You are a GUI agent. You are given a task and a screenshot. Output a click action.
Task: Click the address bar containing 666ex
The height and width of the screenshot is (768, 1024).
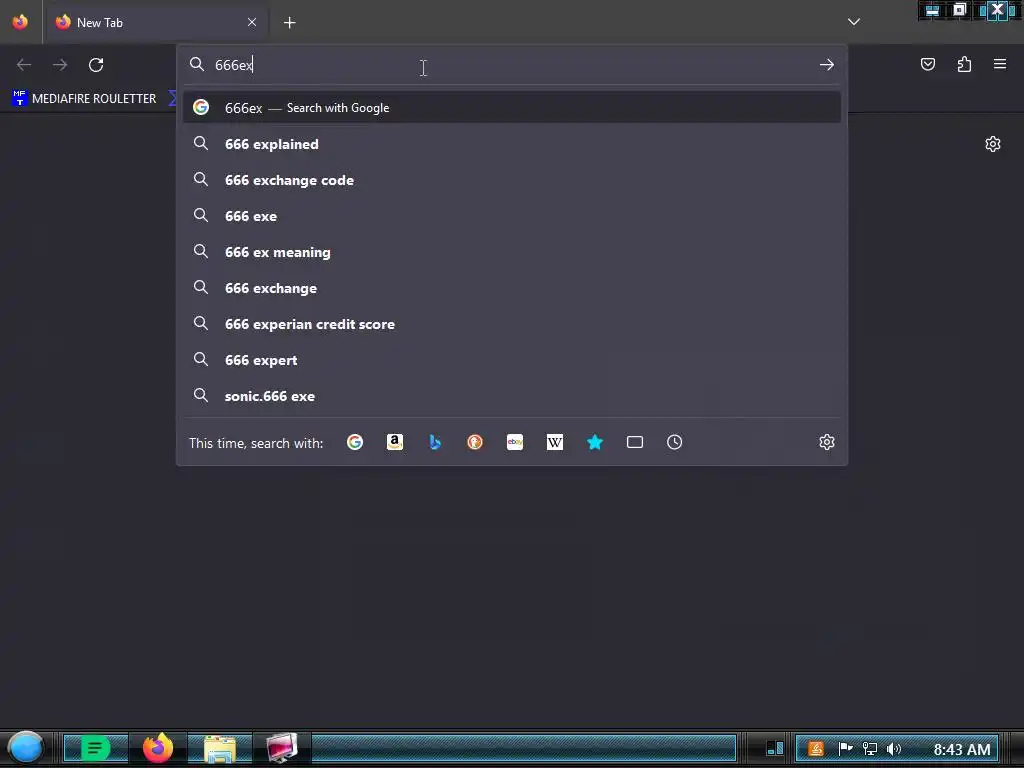tap(512, 65)
